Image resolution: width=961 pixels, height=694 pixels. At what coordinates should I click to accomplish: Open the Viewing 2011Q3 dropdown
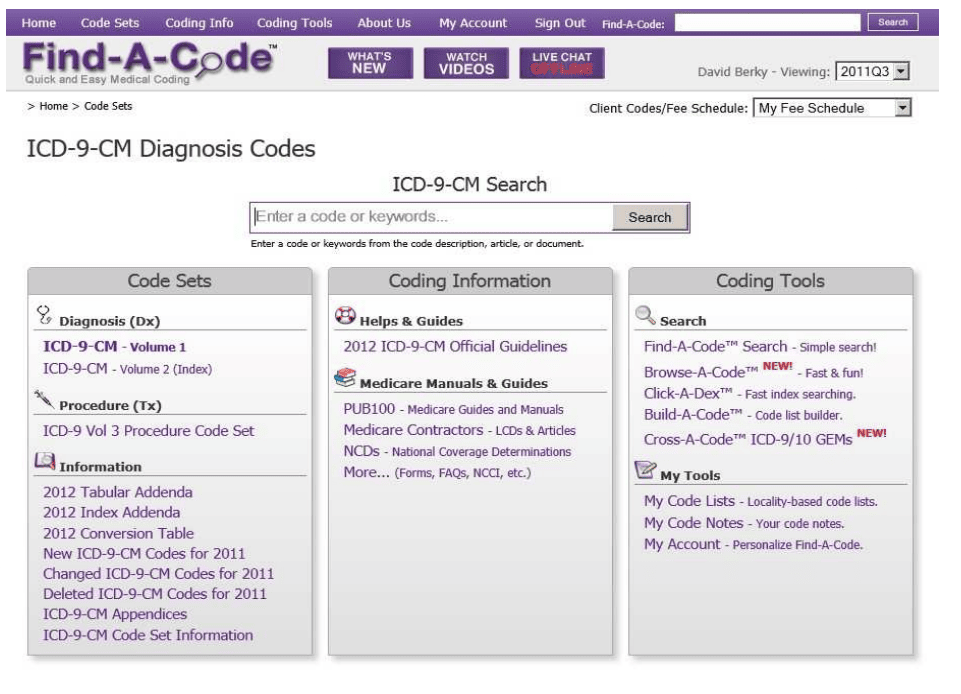[872, 71]
